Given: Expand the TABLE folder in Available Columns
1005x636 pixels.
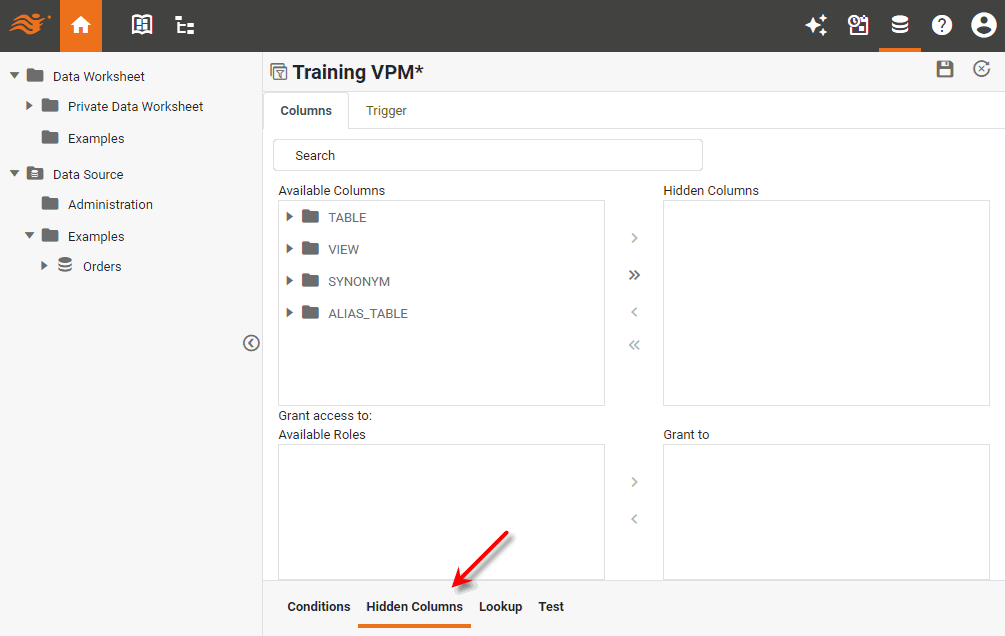Looking at the screenshot, I should pyautogui.click(x=290, y=217).
